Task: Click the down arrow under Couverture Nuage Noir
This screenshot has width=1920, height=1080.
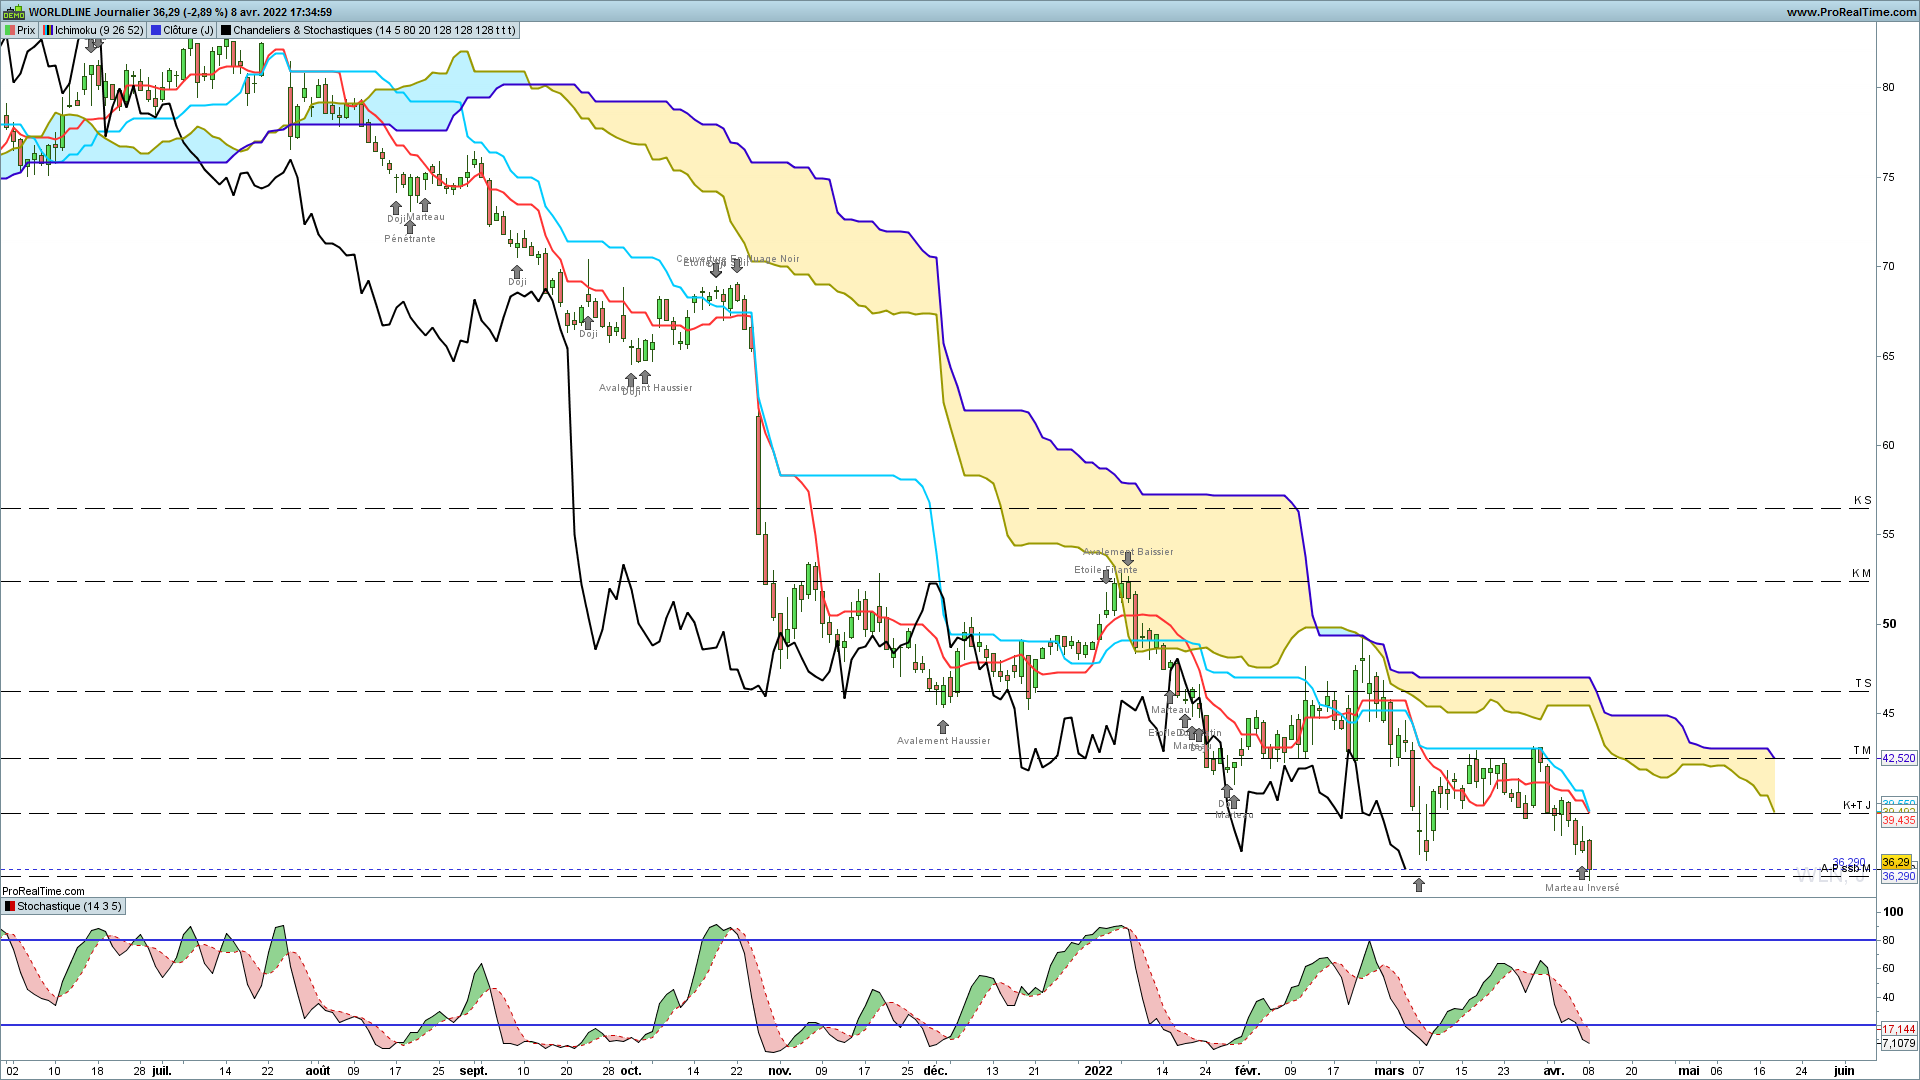Action: click(737, 265)
